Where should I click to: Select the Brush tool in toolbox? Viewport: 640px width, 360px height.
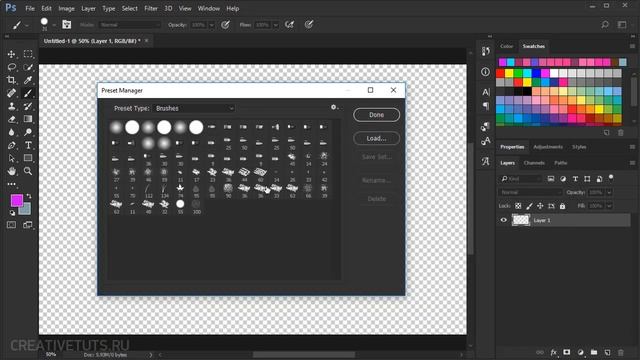(28, 93)
